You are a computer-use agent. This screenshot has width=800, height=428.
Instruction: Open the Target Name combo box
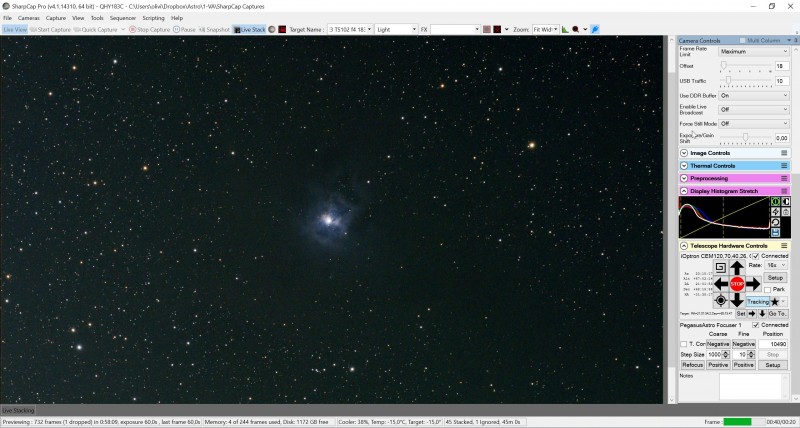point(350,30)
